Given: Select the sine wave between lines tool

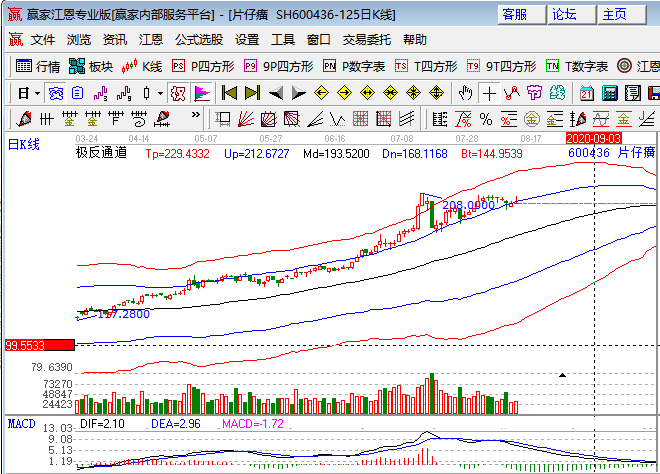Looking at the screenshot, I should 601,120.
